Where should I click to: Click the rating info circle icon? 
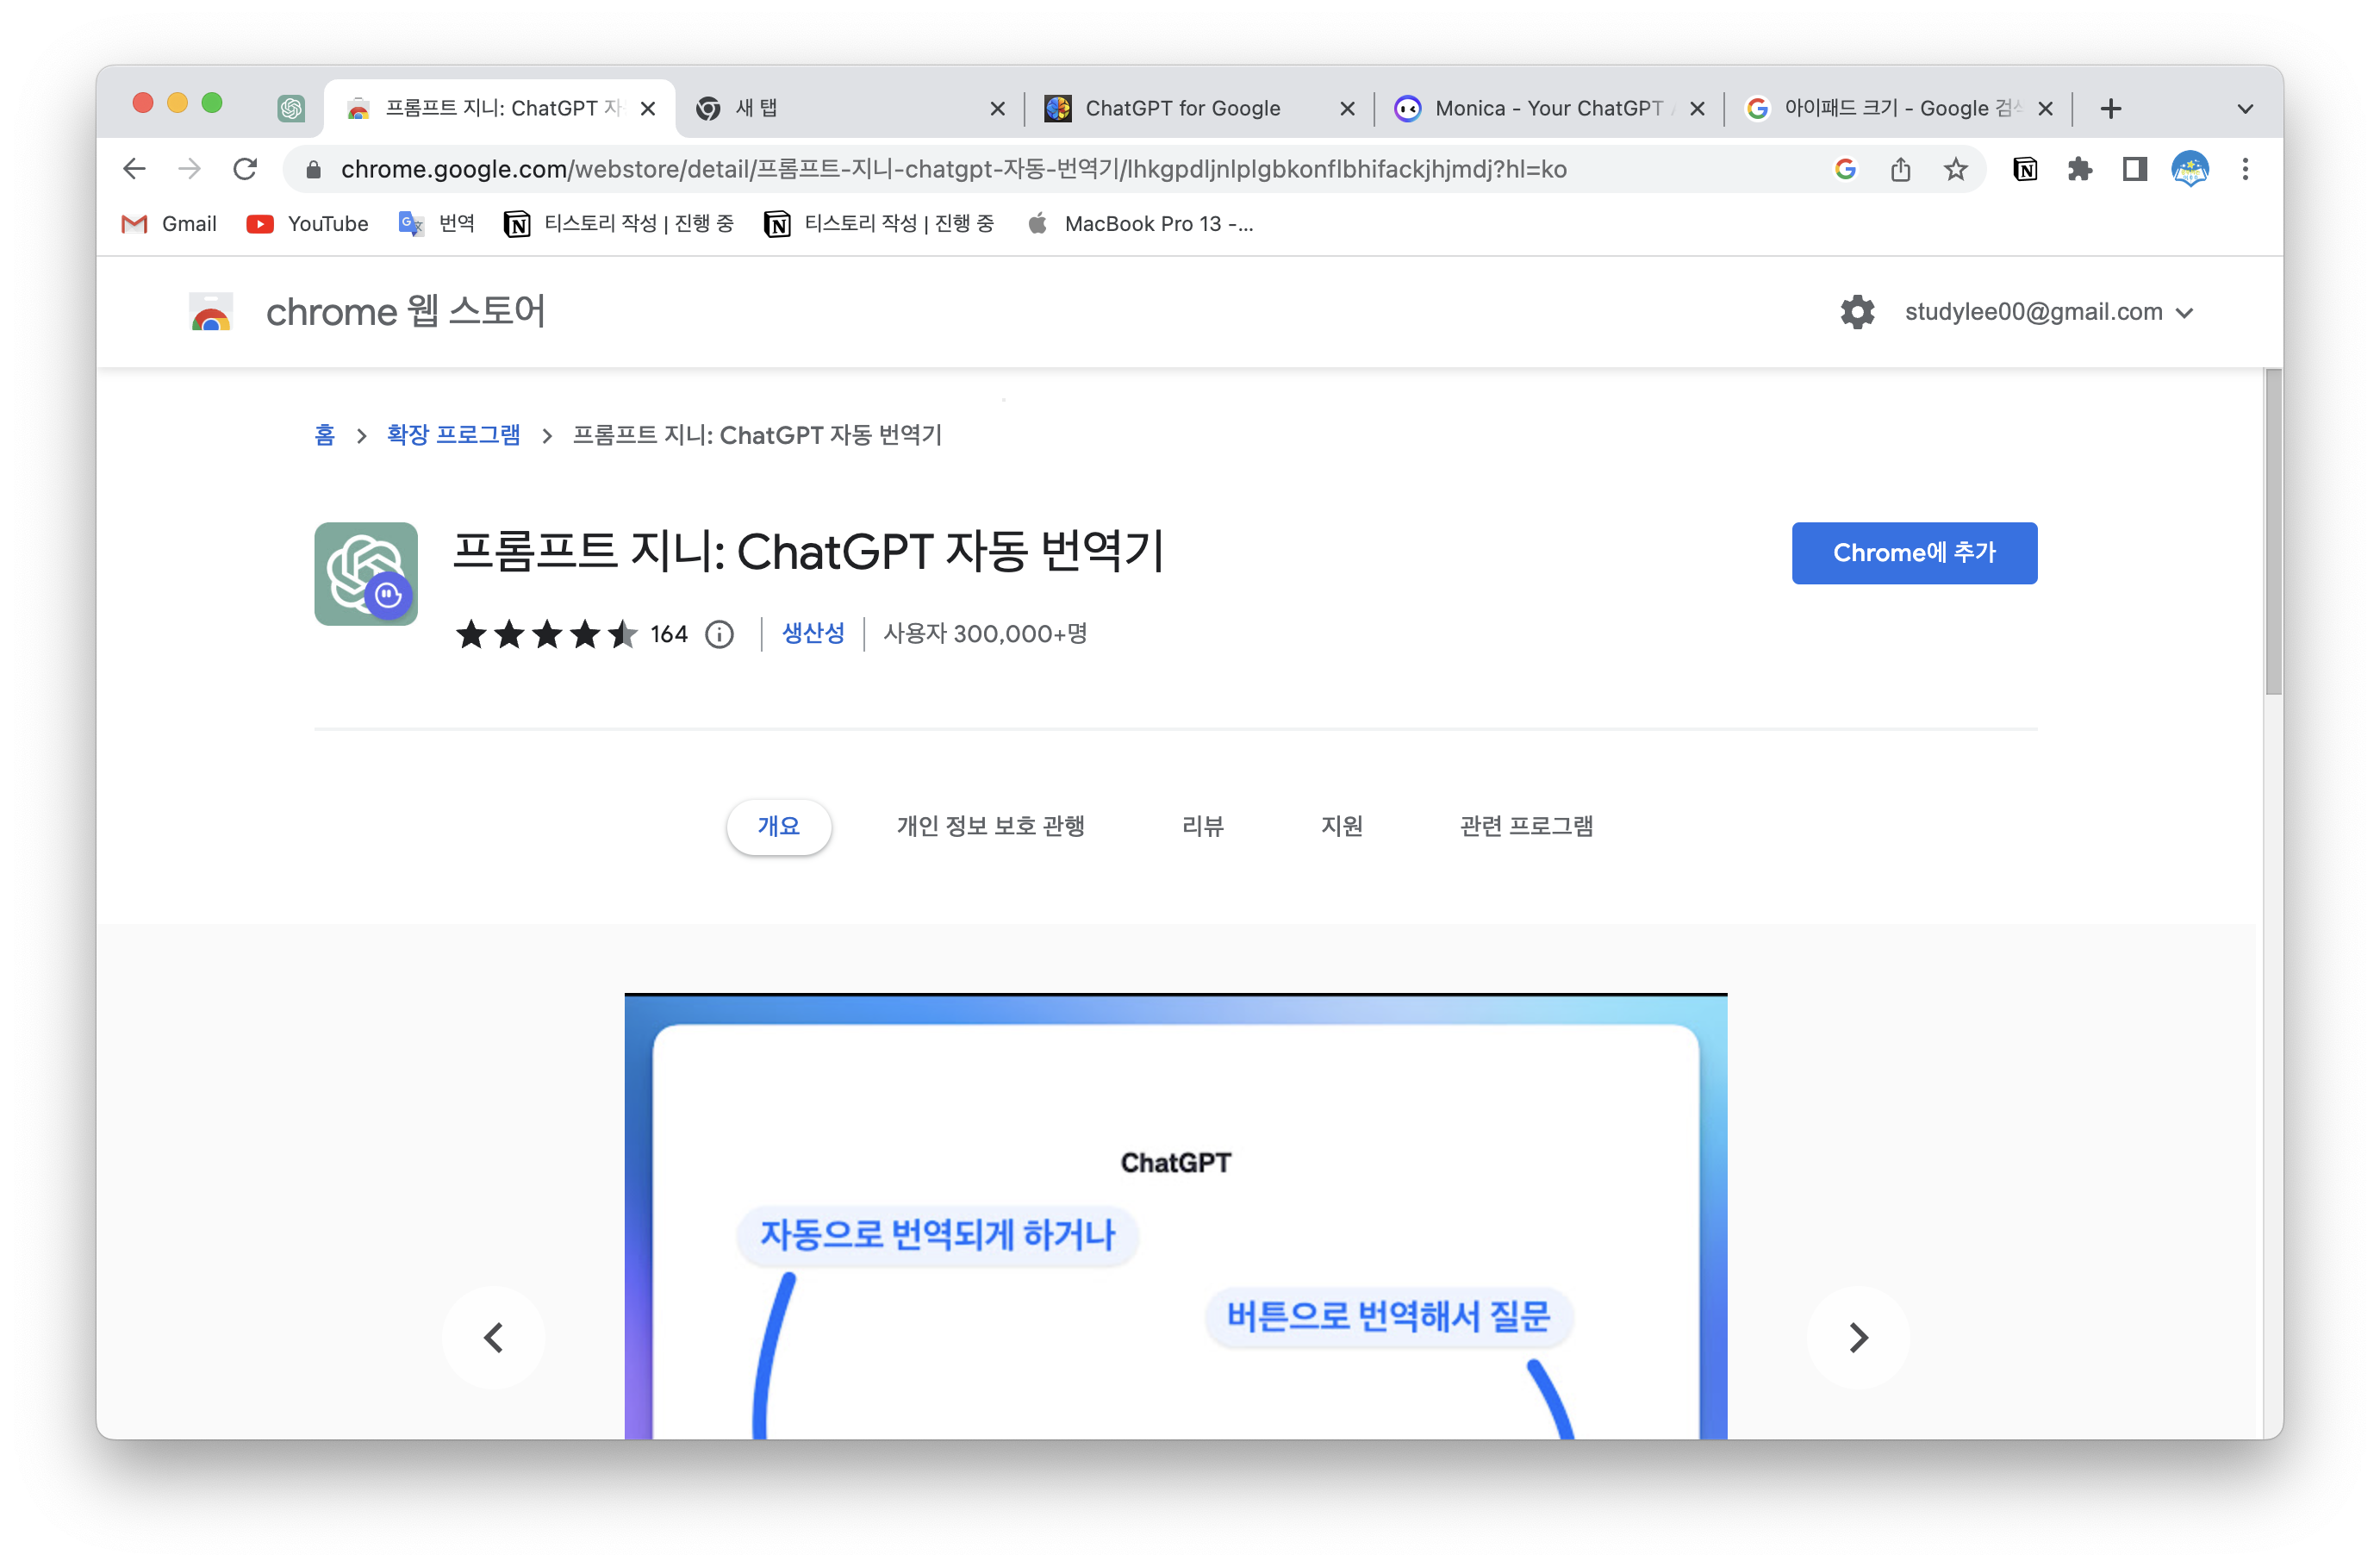pos(719,634)
